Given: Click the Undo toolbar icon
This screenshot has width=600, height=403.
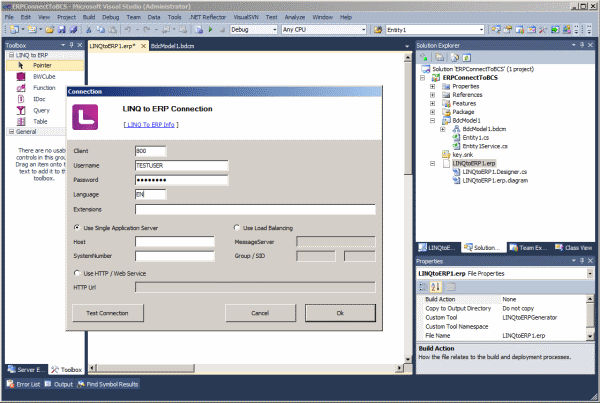Looking at the screenshot, I should pyautogui.click(x=127, y=29).
